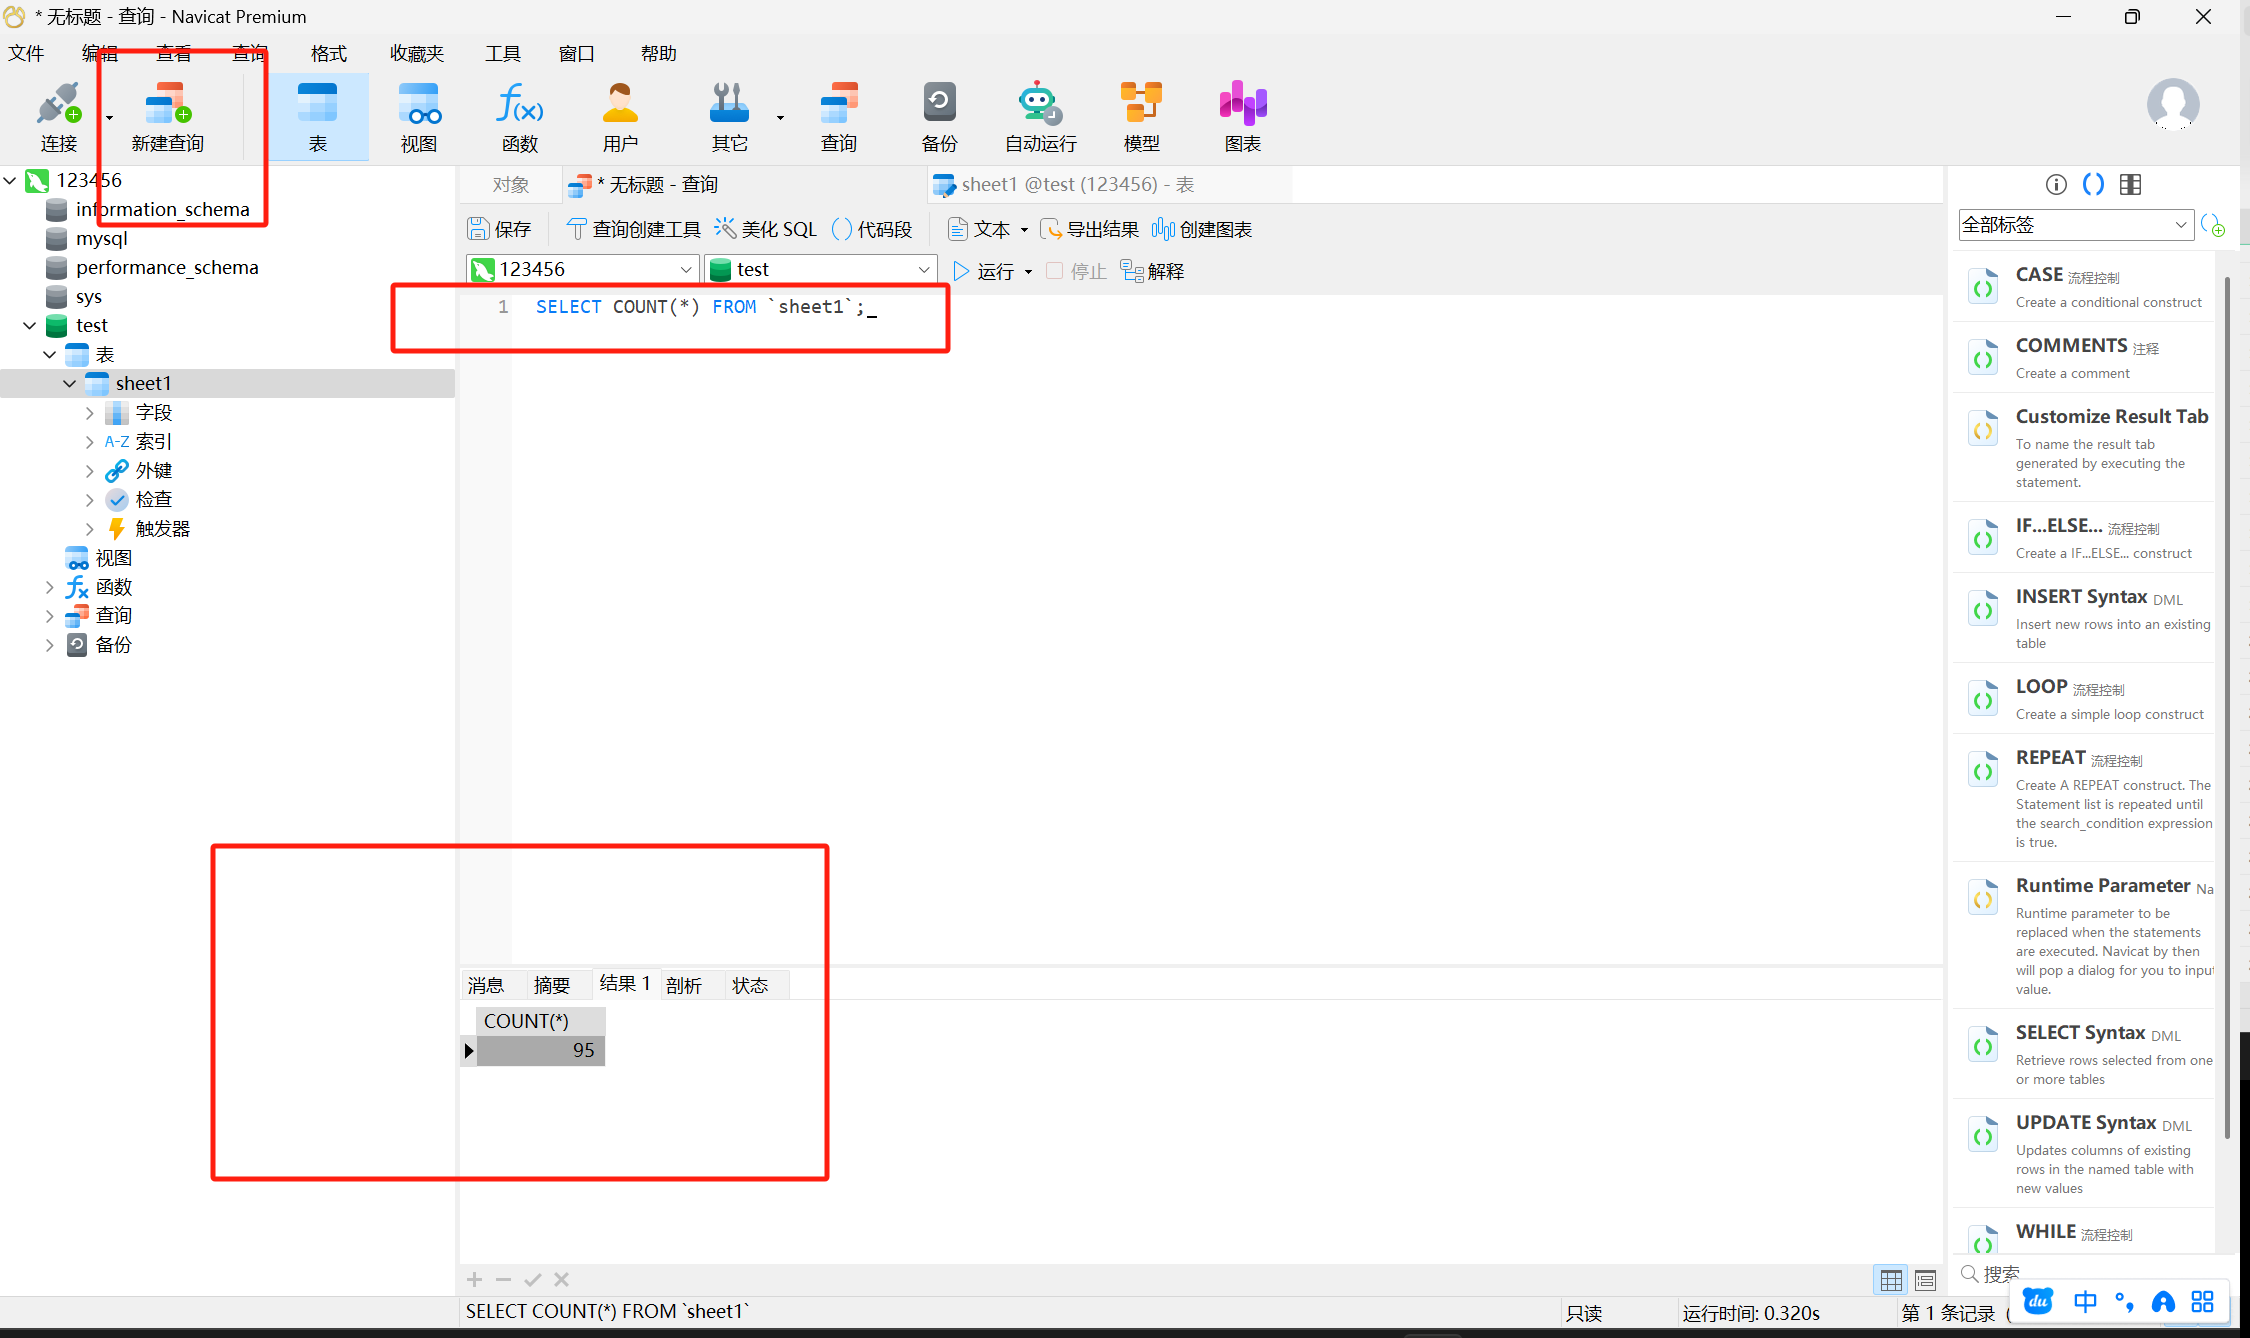Open the 收藏夹 (Favorites) menu
Viewport: 2250px width, 1338px height.
[x=417, y=53]
